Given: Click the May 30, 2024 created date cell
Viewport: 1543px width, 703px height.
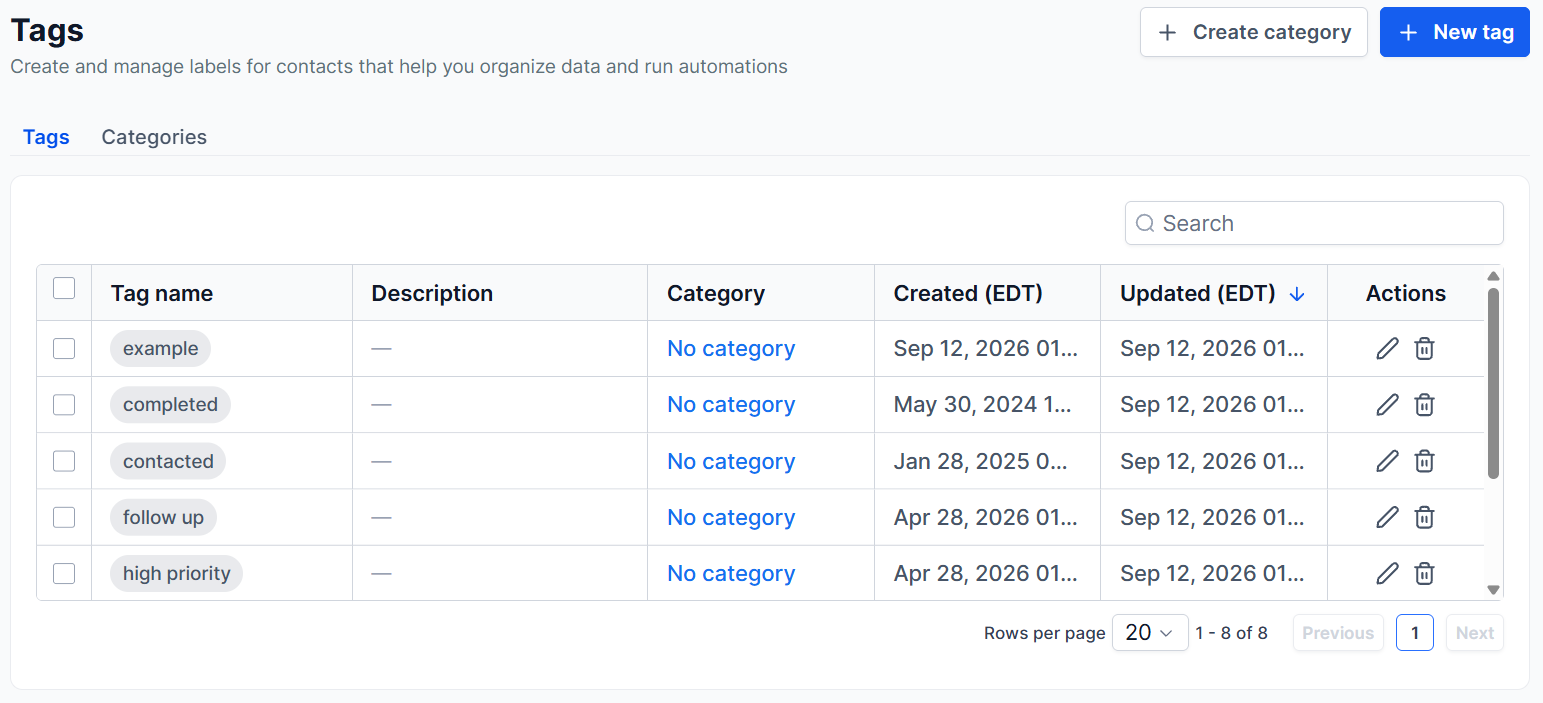Looking at the screenshot, I should point(986,404).
